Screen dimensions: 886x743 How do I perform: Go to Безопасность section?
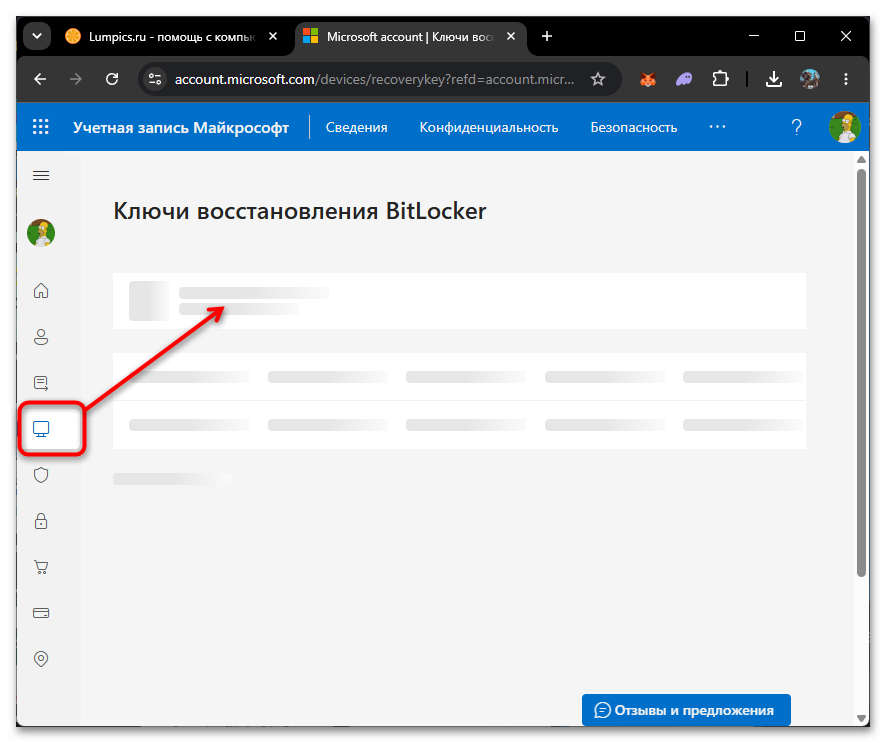pos(633,128)
